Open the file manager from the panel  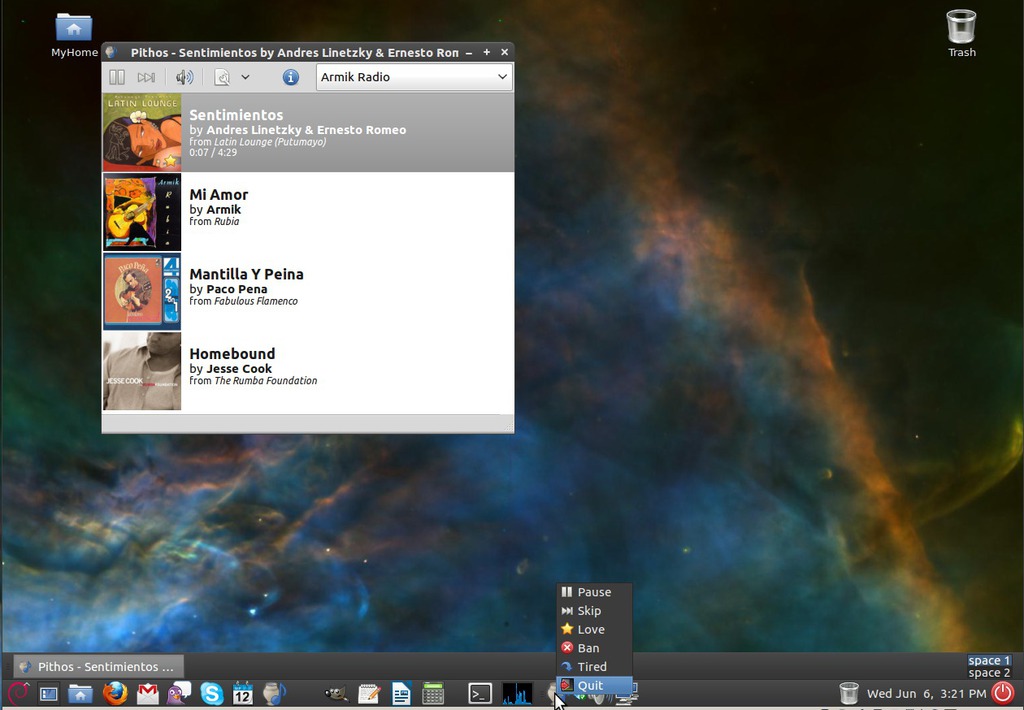coord(80,694)
